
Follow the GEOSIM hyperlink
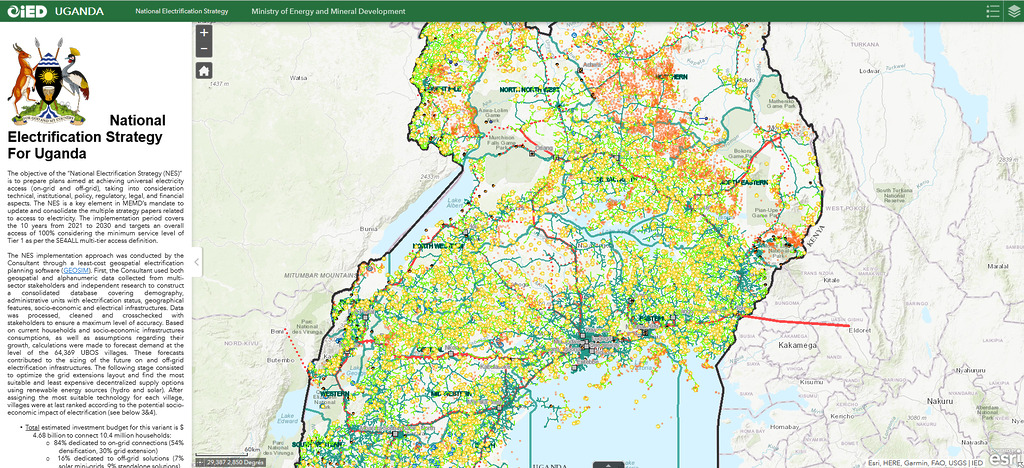tap(76, 270)
